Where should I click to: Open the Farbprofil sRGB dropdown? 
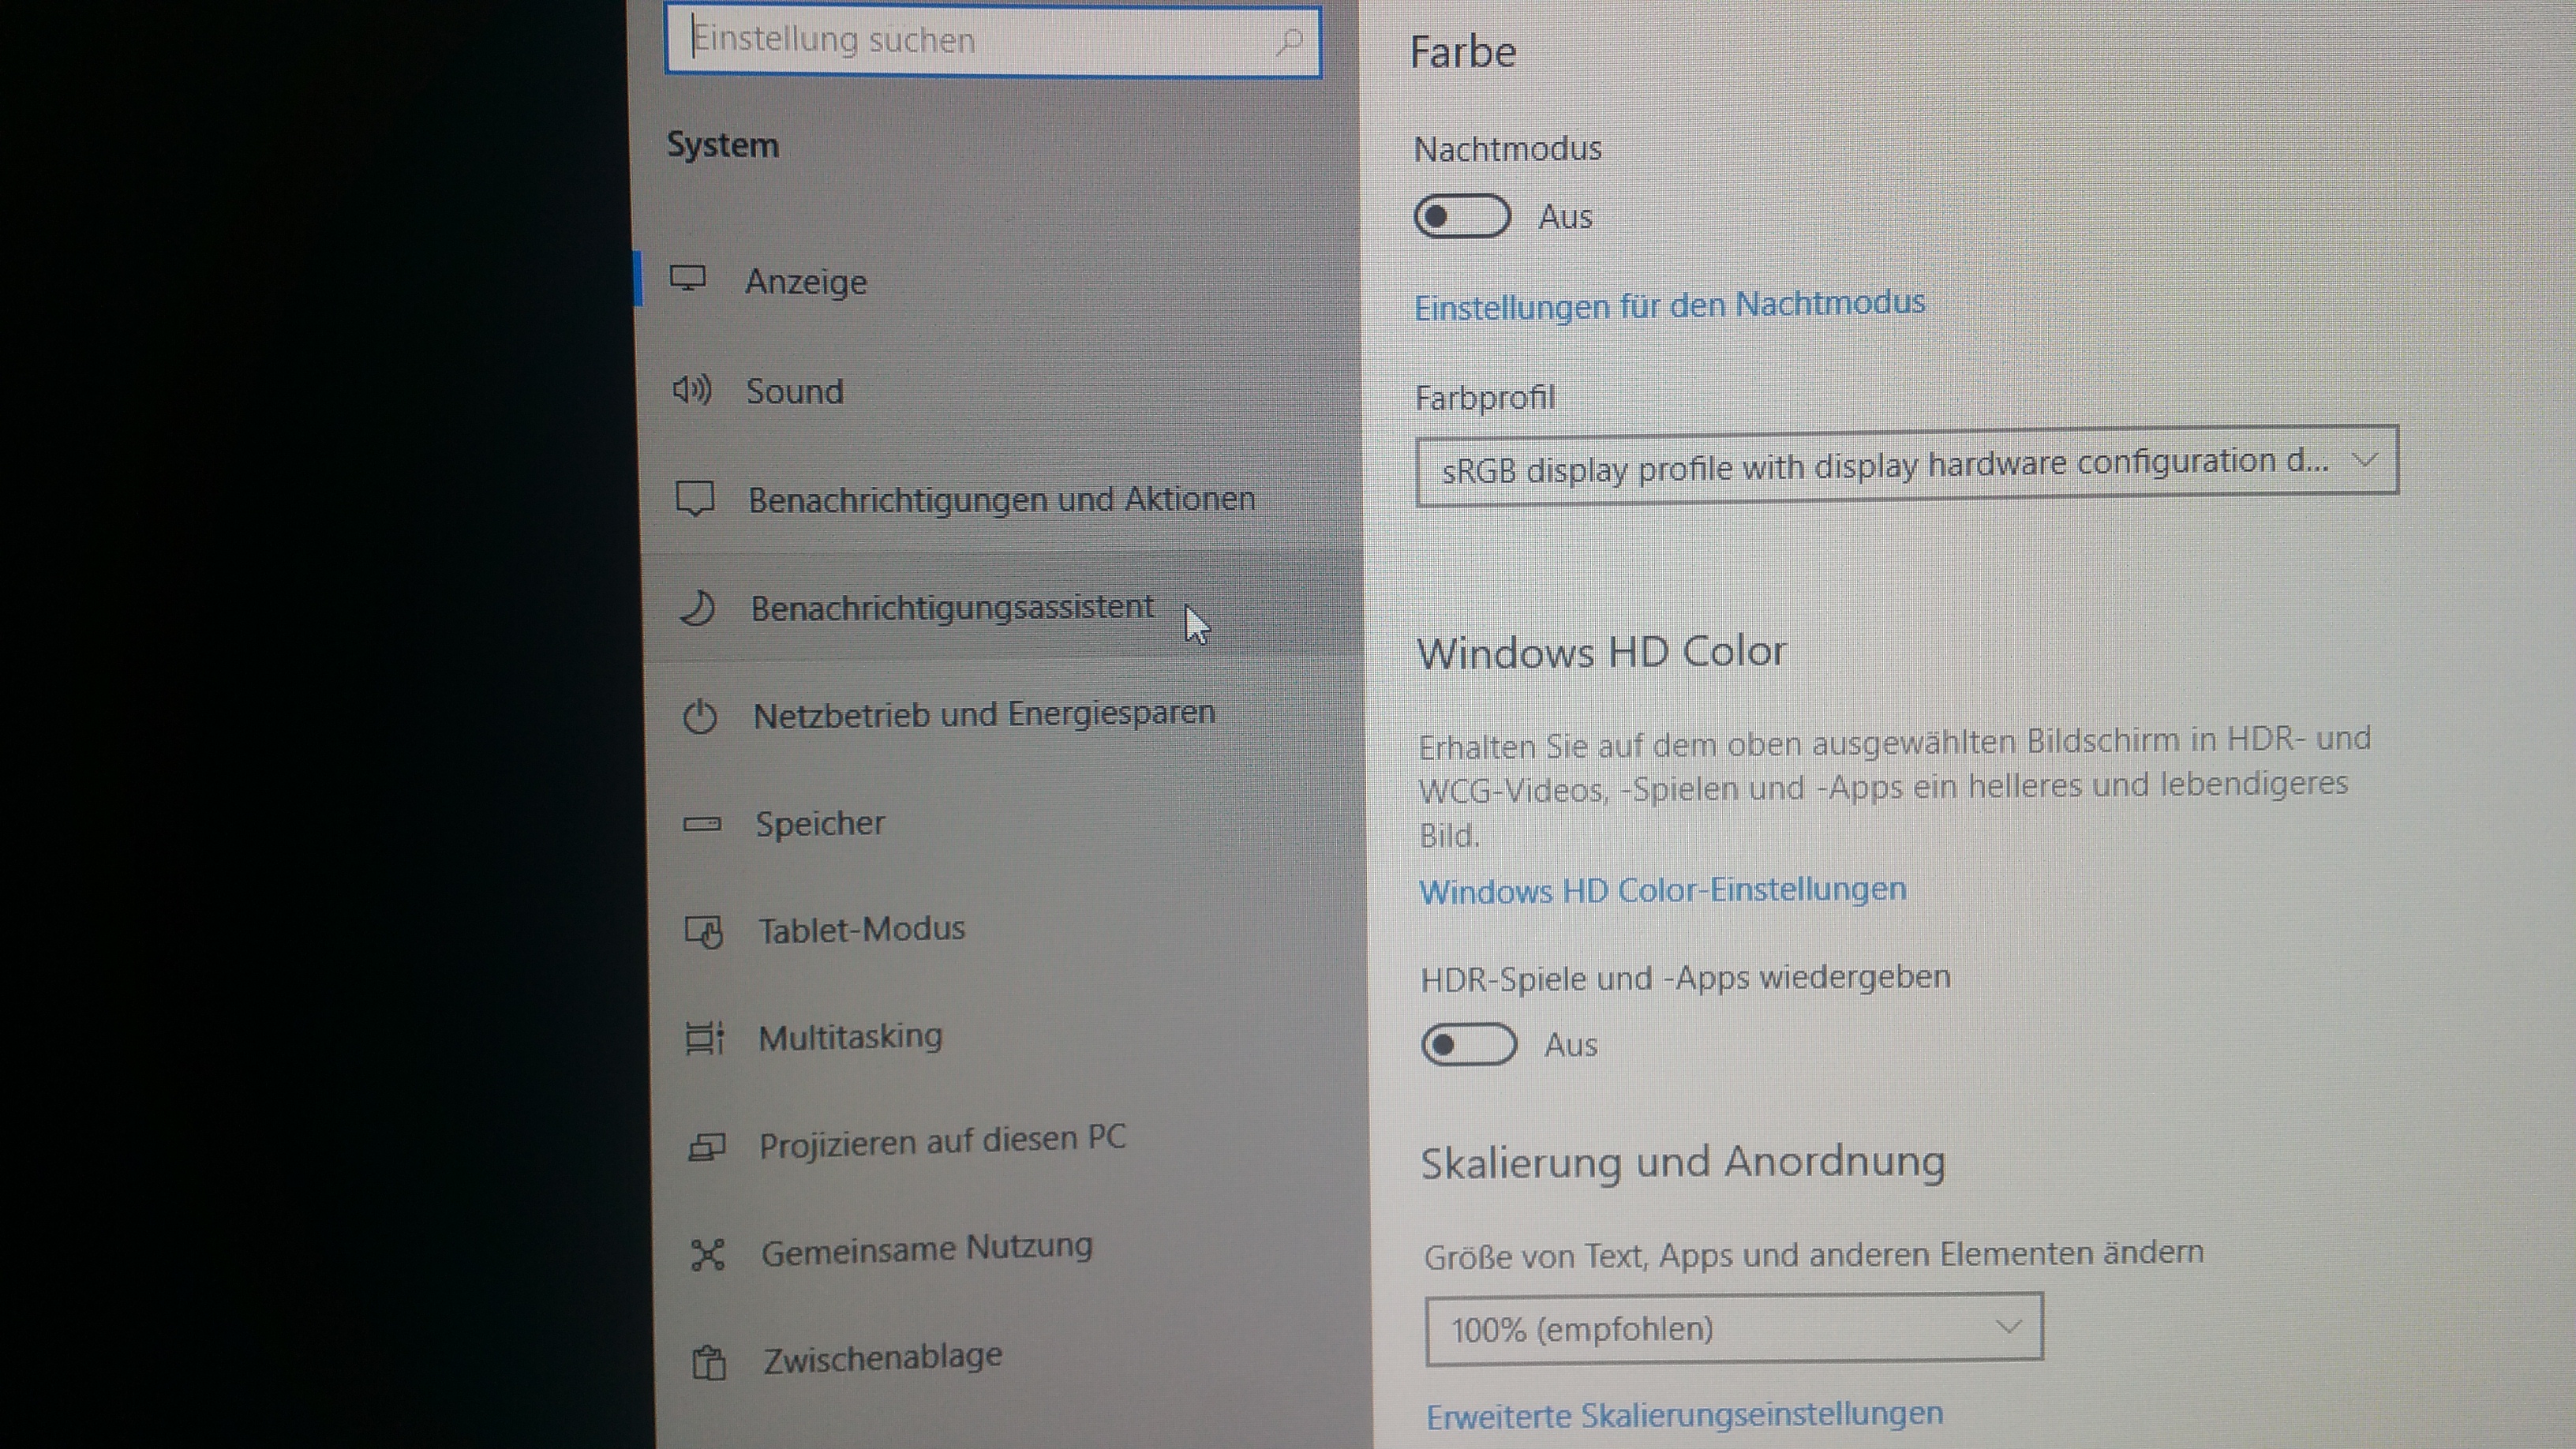[1906, 464]
